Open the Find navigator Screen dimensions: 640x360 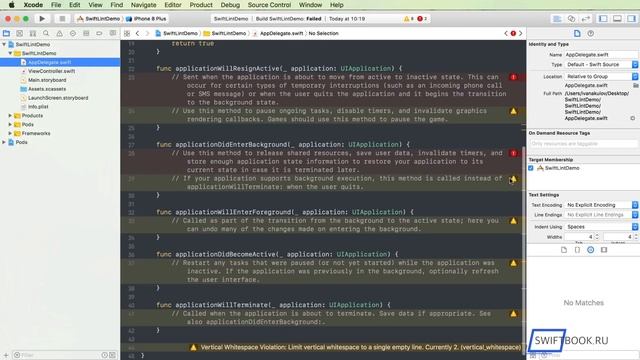coord(46,33)
